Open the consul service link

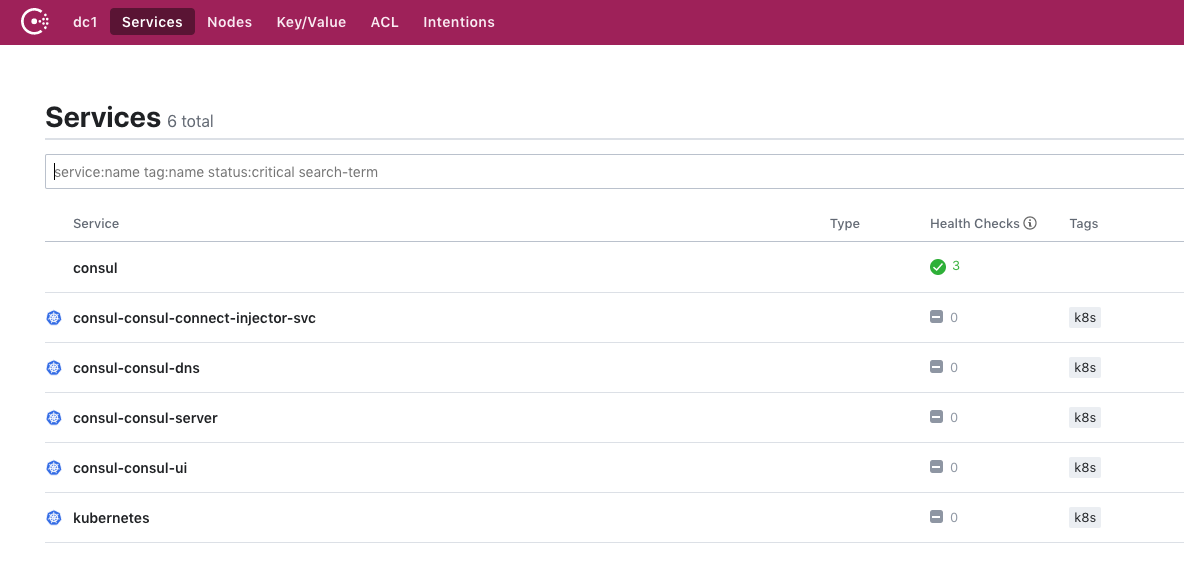point(95,268)
